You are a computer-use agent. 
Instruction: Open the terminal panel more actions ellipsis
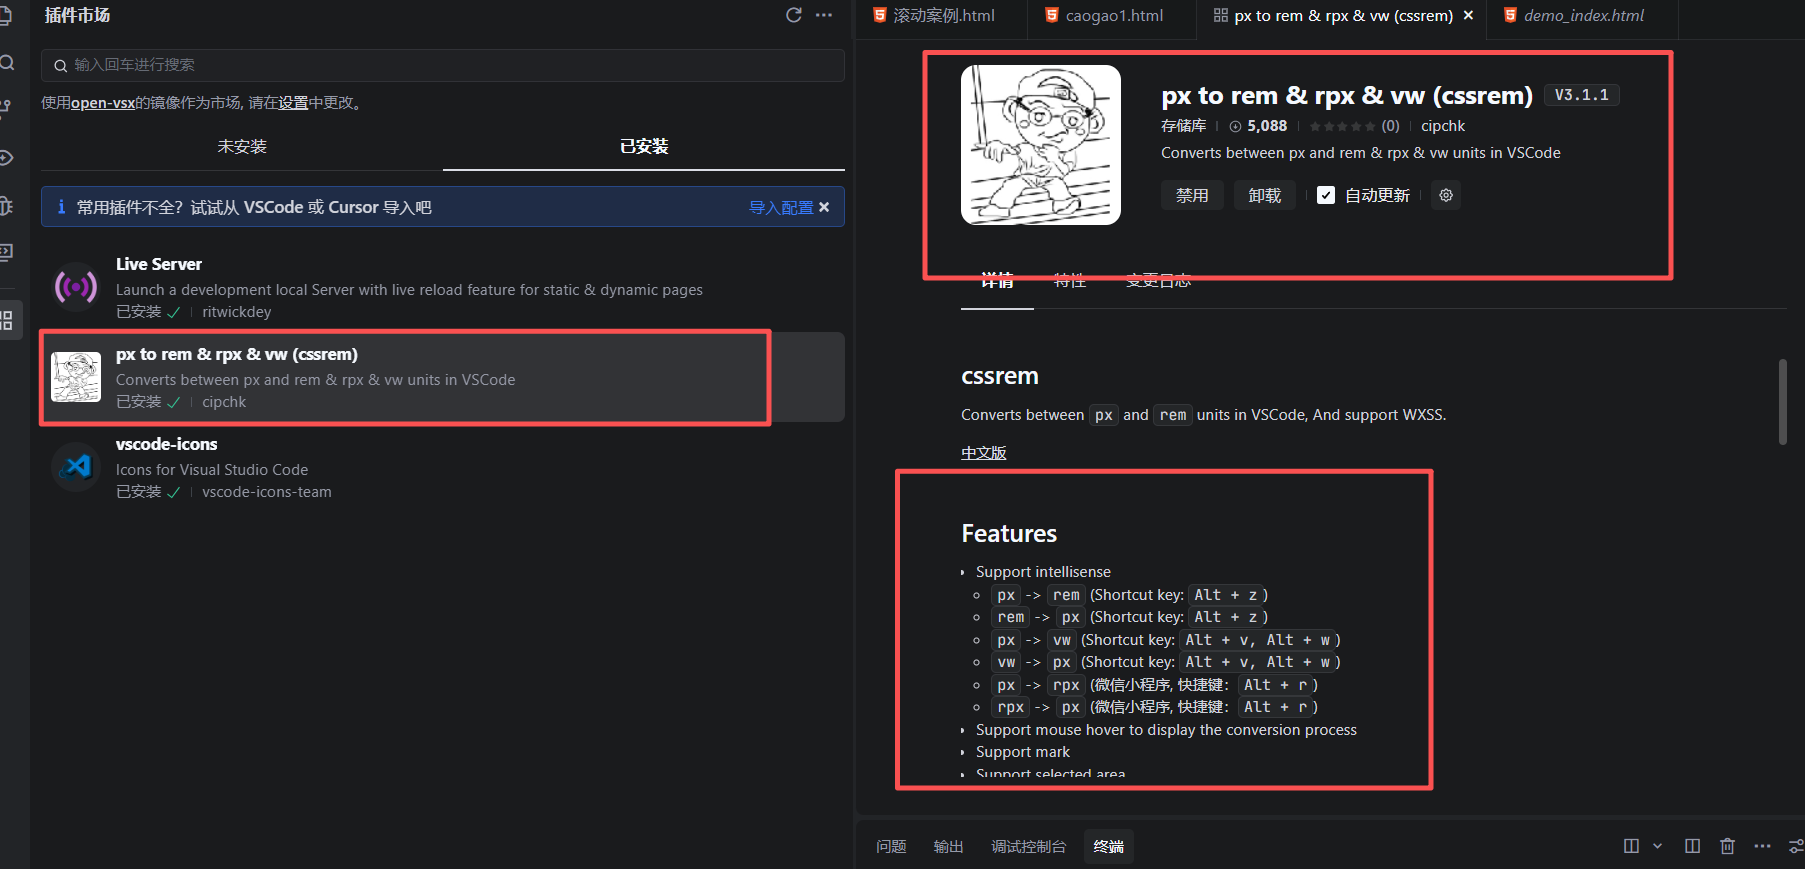(1762, 846)
